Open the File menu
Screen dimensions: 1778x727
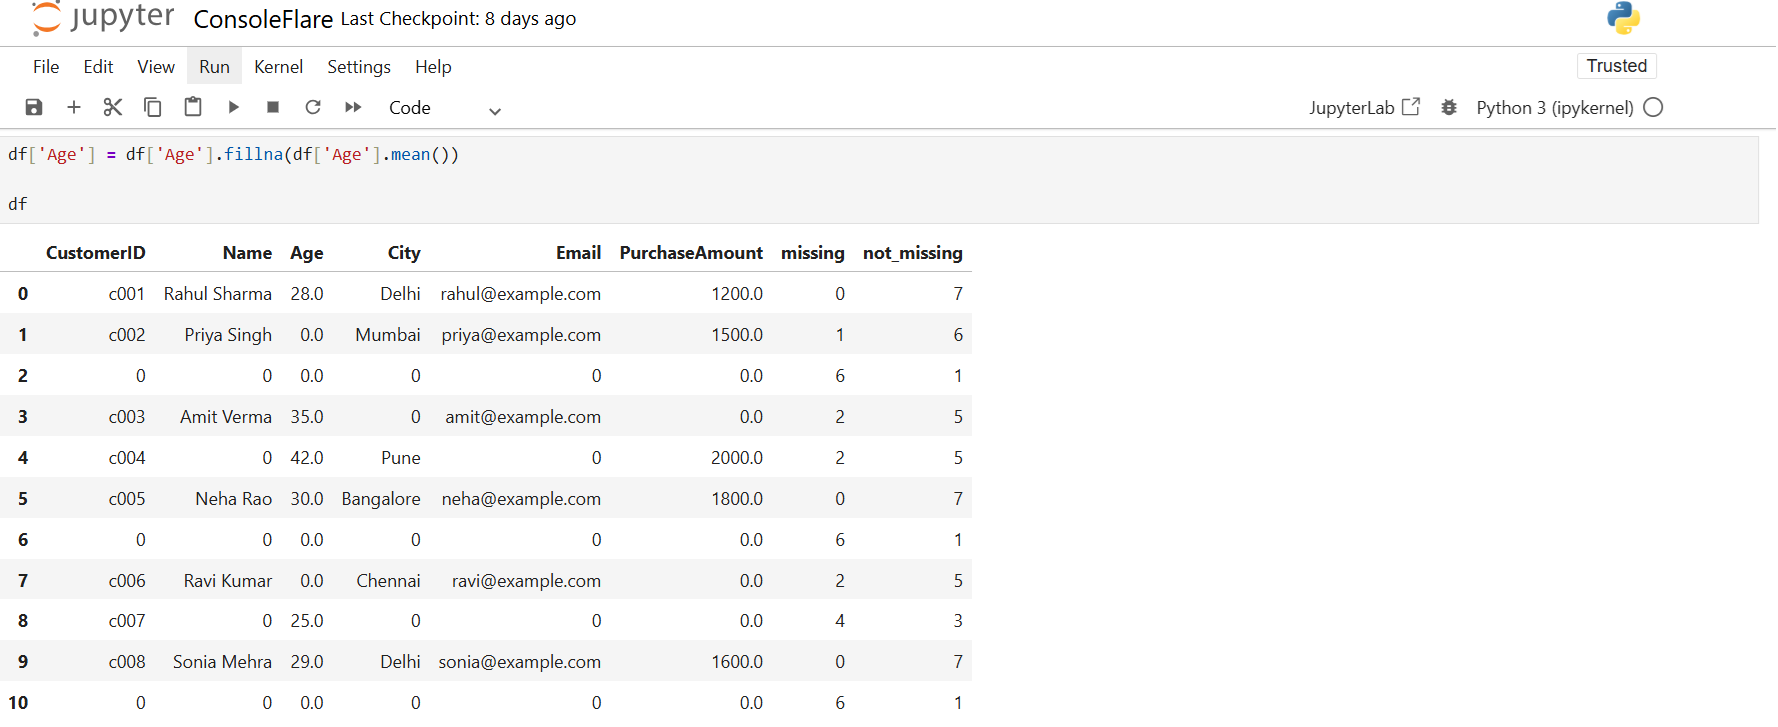46,67
